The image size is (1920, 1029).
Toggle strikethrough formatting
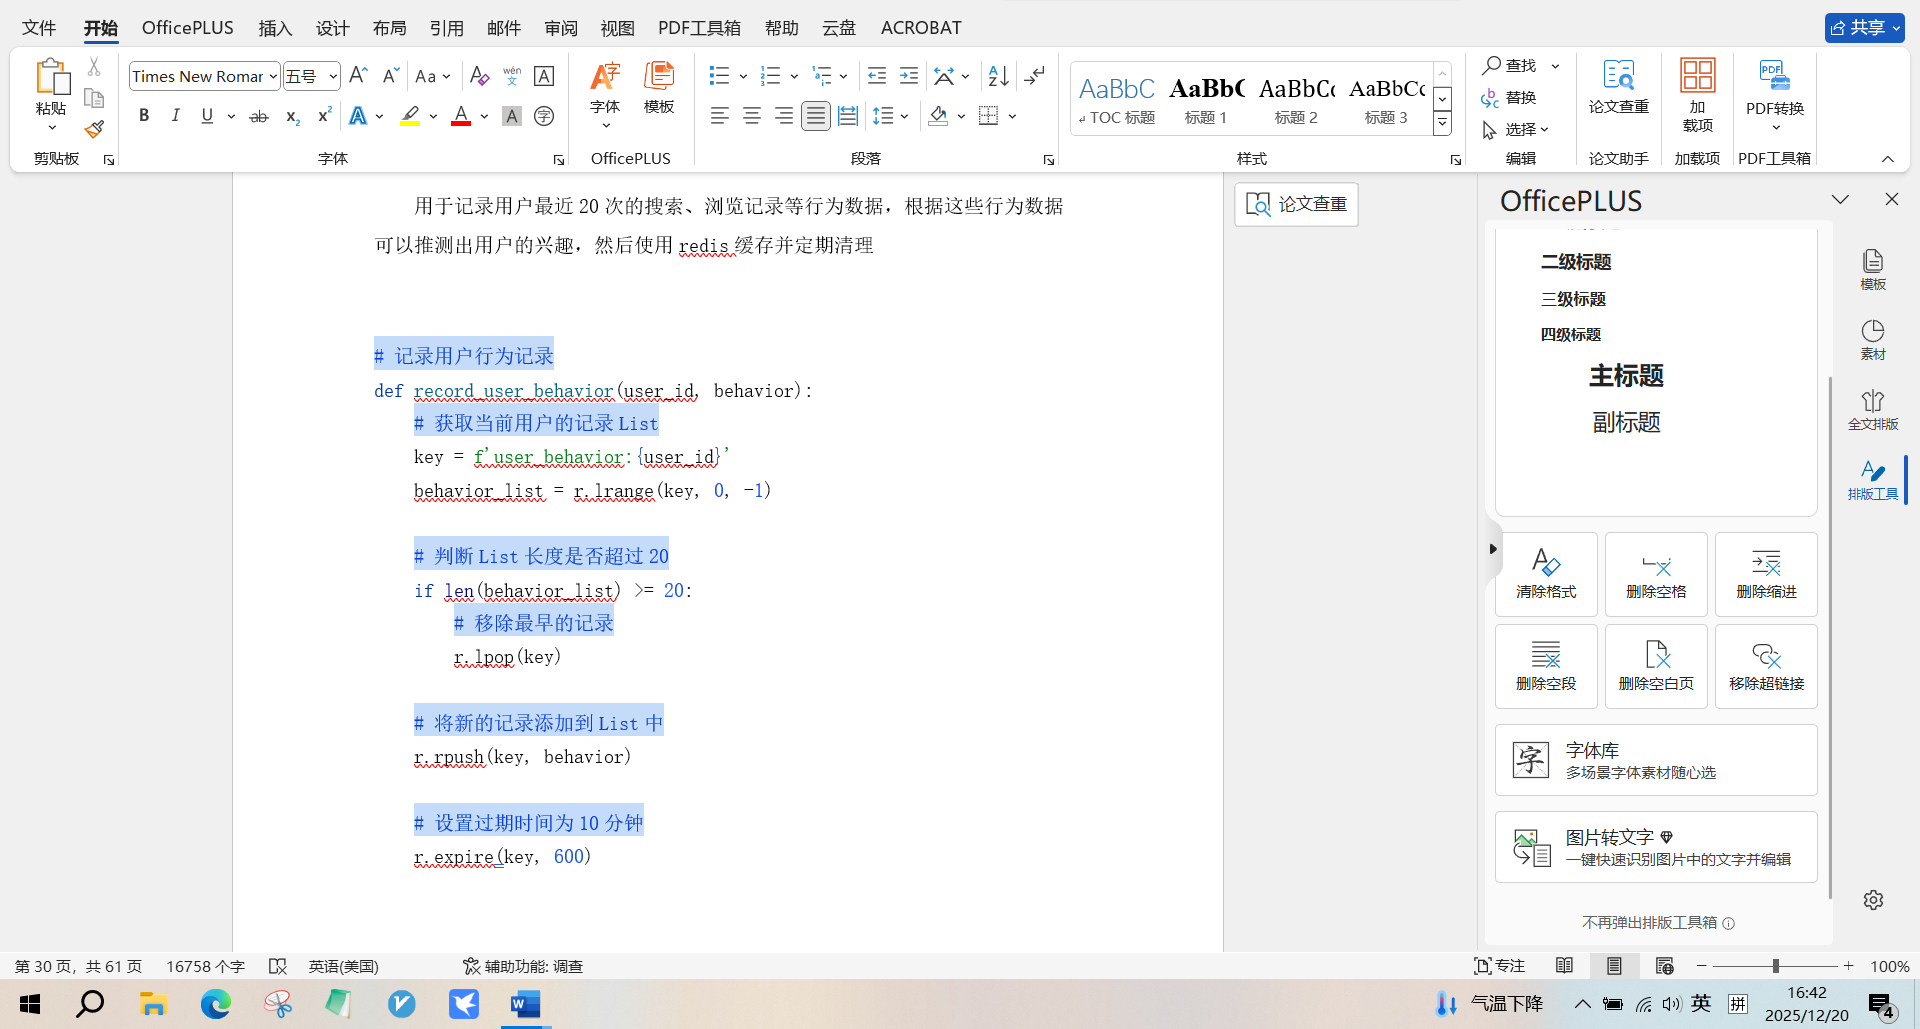[x=259, y=116]
